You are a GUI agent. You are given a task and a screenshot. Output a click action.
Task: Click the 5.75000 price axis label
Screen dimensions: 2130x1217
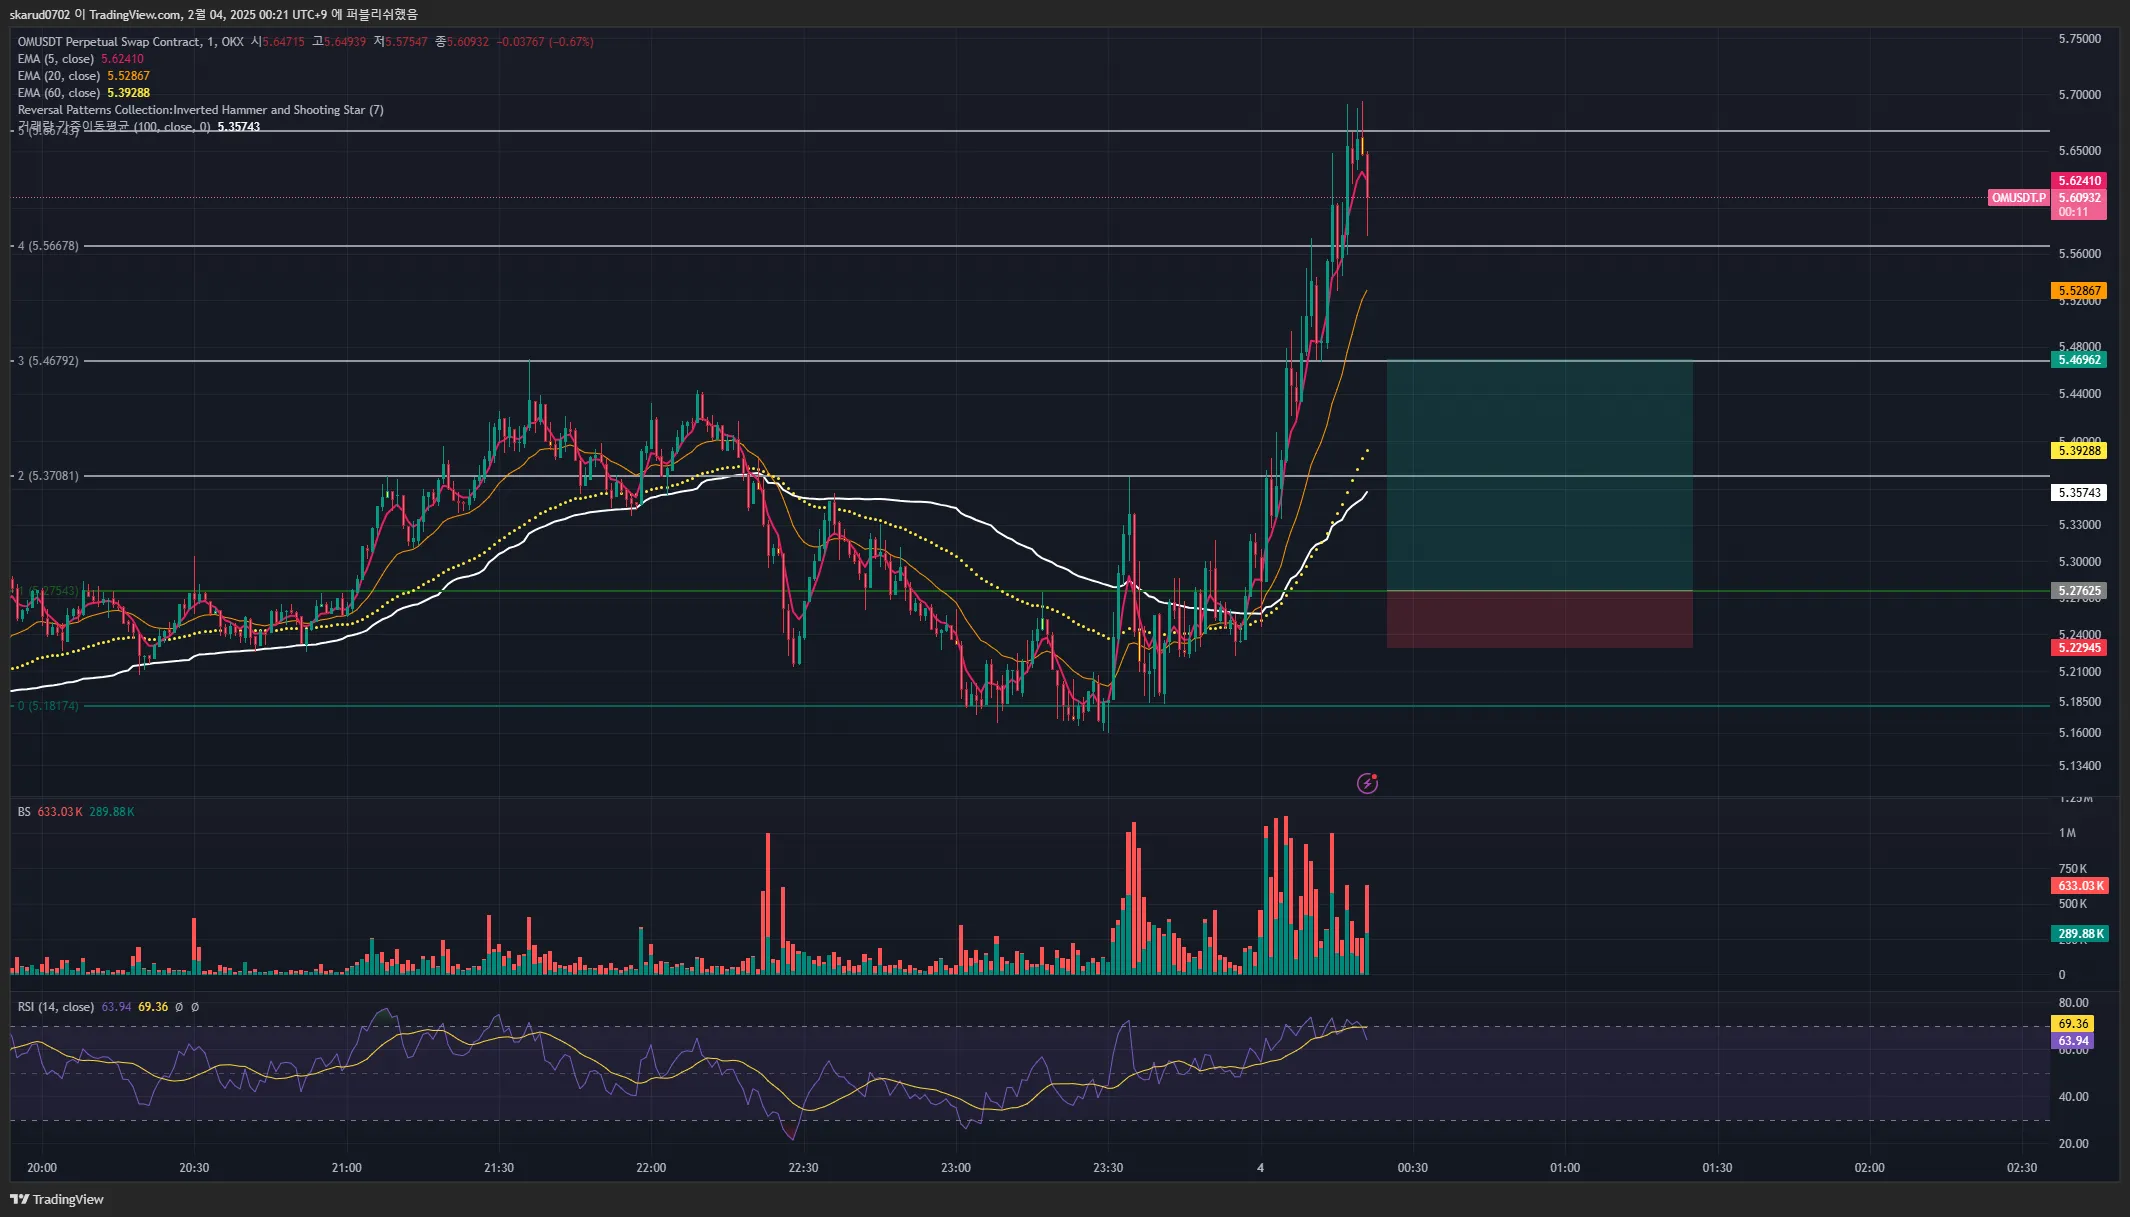click(2080, 39)
